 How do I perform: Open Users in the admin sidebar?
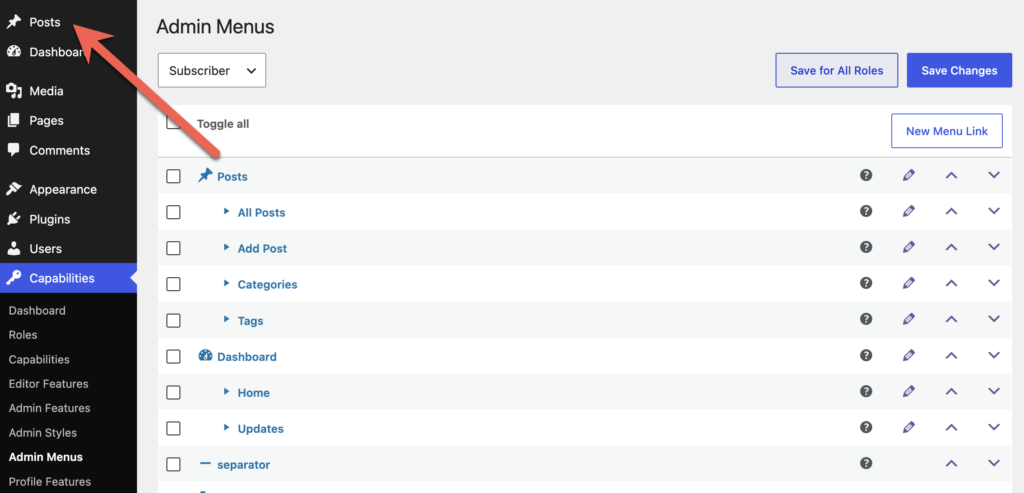coord(45,249)
